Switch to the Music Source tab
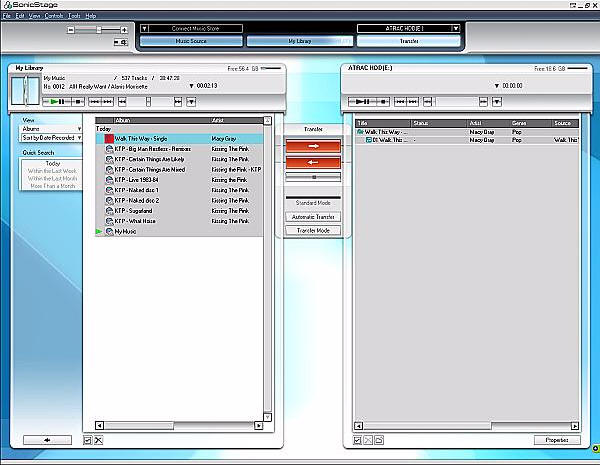Screen dimensions: 600x465 pyautogui.click(x=193, y=42)
